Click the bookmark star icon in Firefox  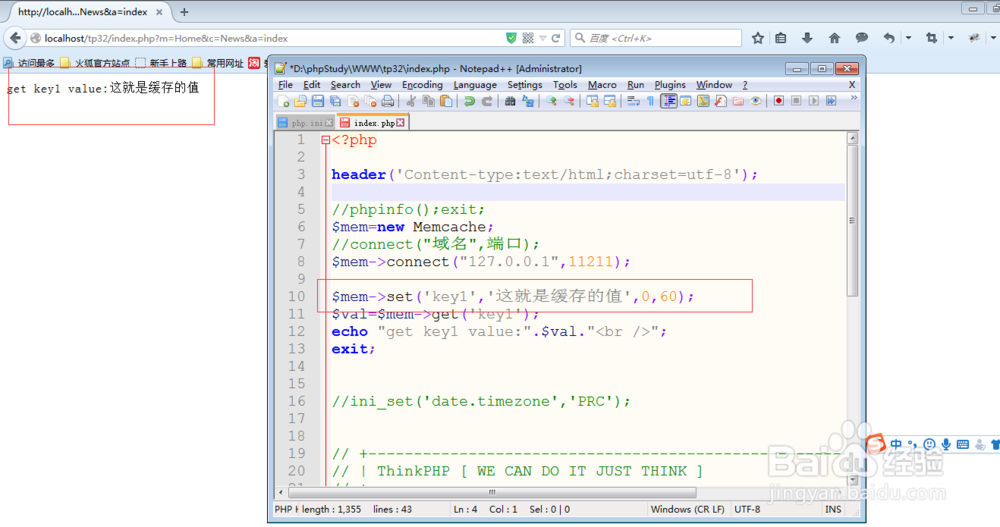(758, 38)
